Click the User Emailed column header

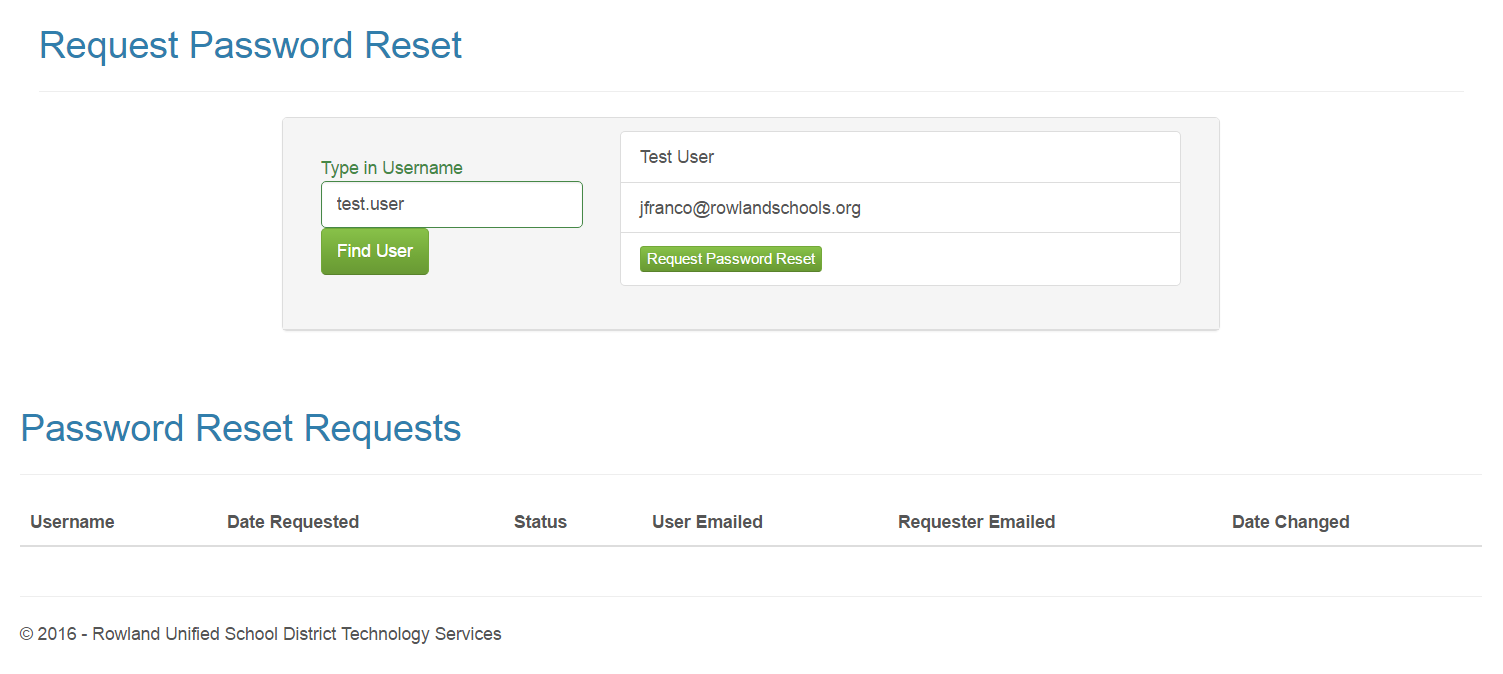[x=706, y=521]
